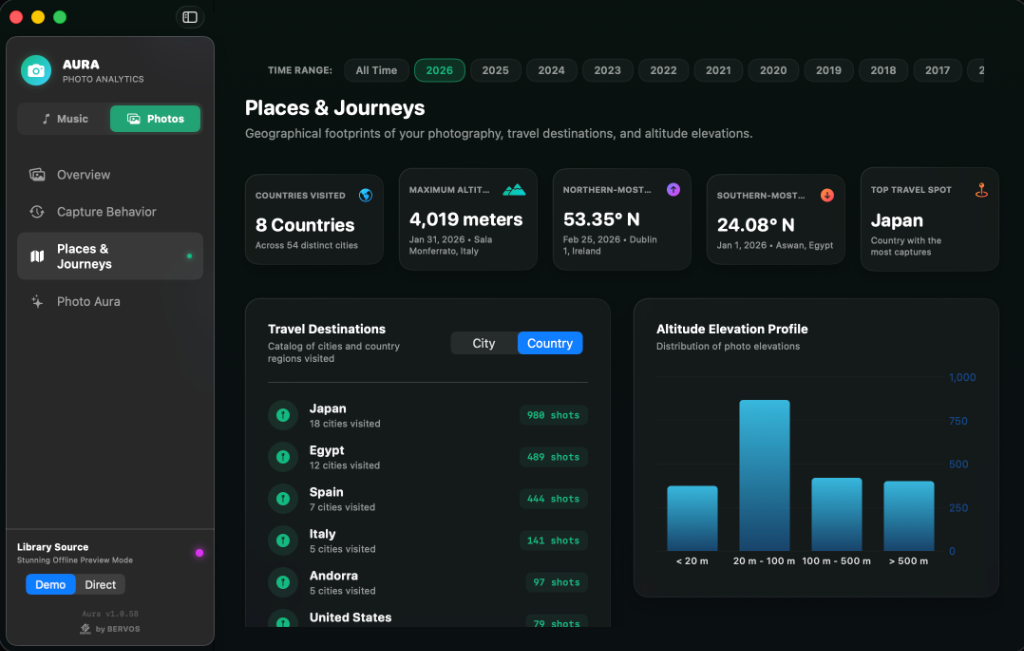Open the 53.35° N northern-most card
The width and height of the screenshot is (1024, 651).
tap(622, 219)
